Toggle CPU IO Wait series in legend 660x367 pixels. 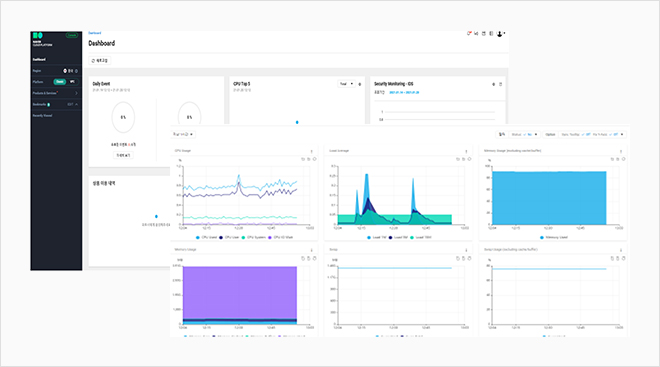(281, 237)
